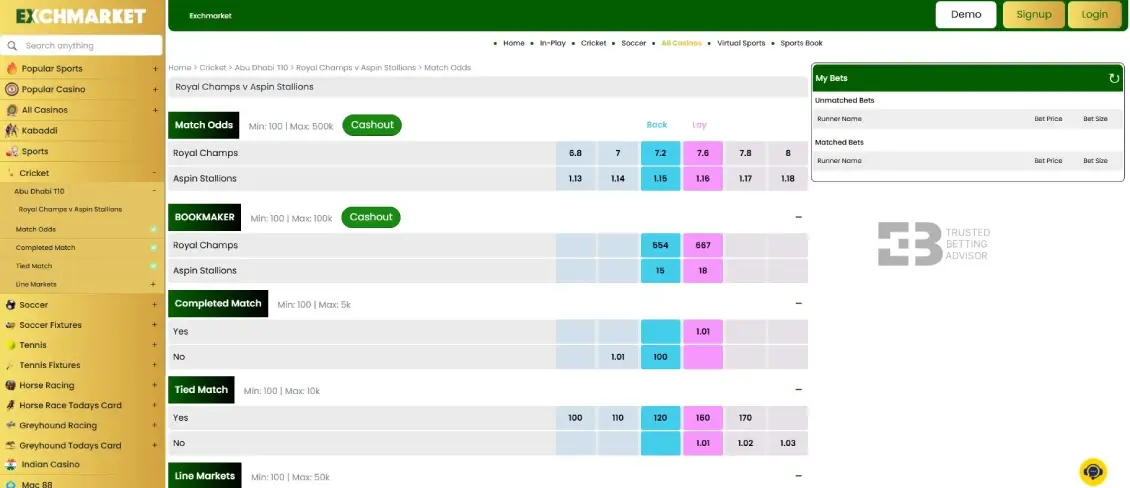Image resolution: width=1130 pixels, height=488 pixels.
Task: Expand Line Markets in the sidebar
Action: [x=154, y=285]
